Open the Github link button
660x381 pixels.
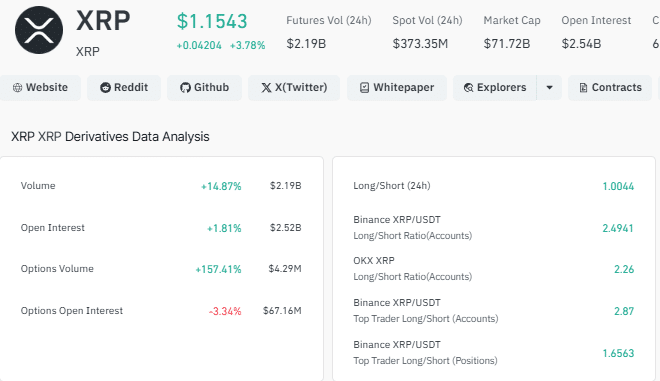[205, 88]
